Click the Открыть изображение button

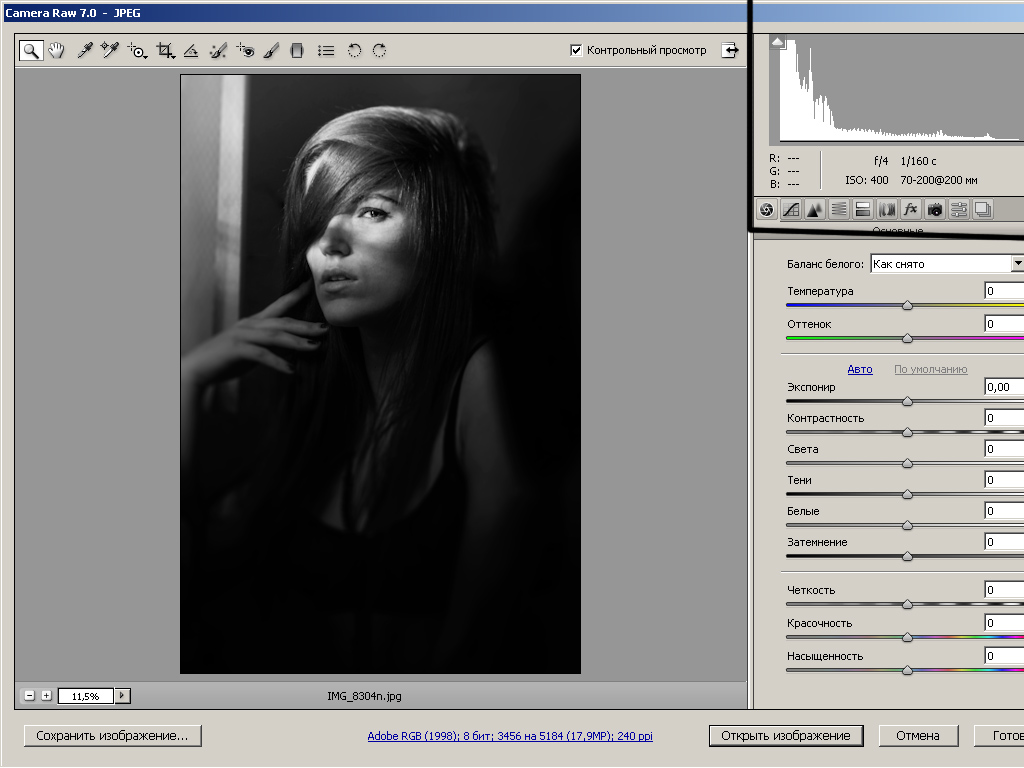[x=785, y=736]
